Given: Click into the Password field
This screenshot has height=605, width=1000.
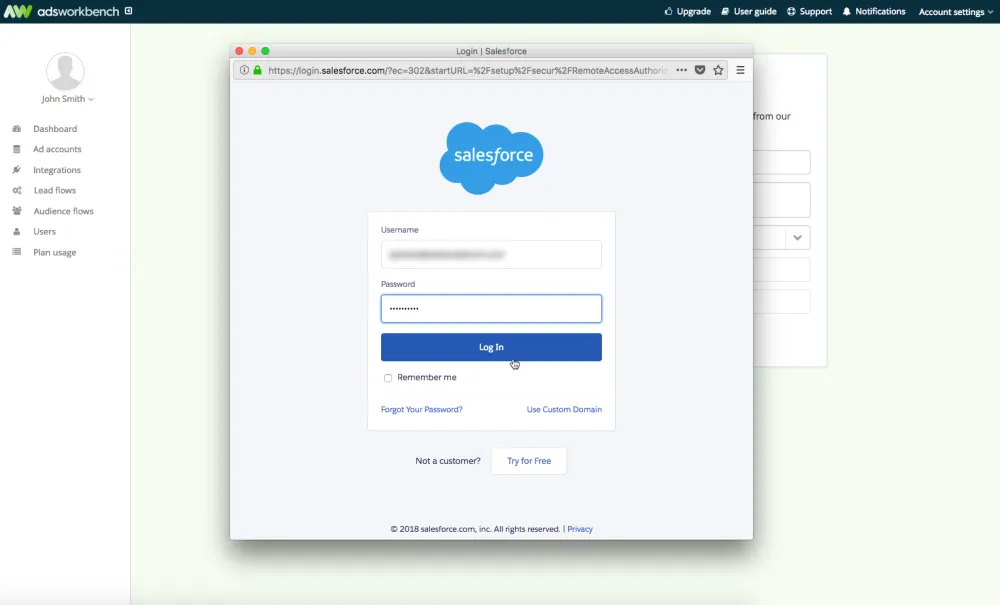Looking at the screenshot, I should 491,309.
